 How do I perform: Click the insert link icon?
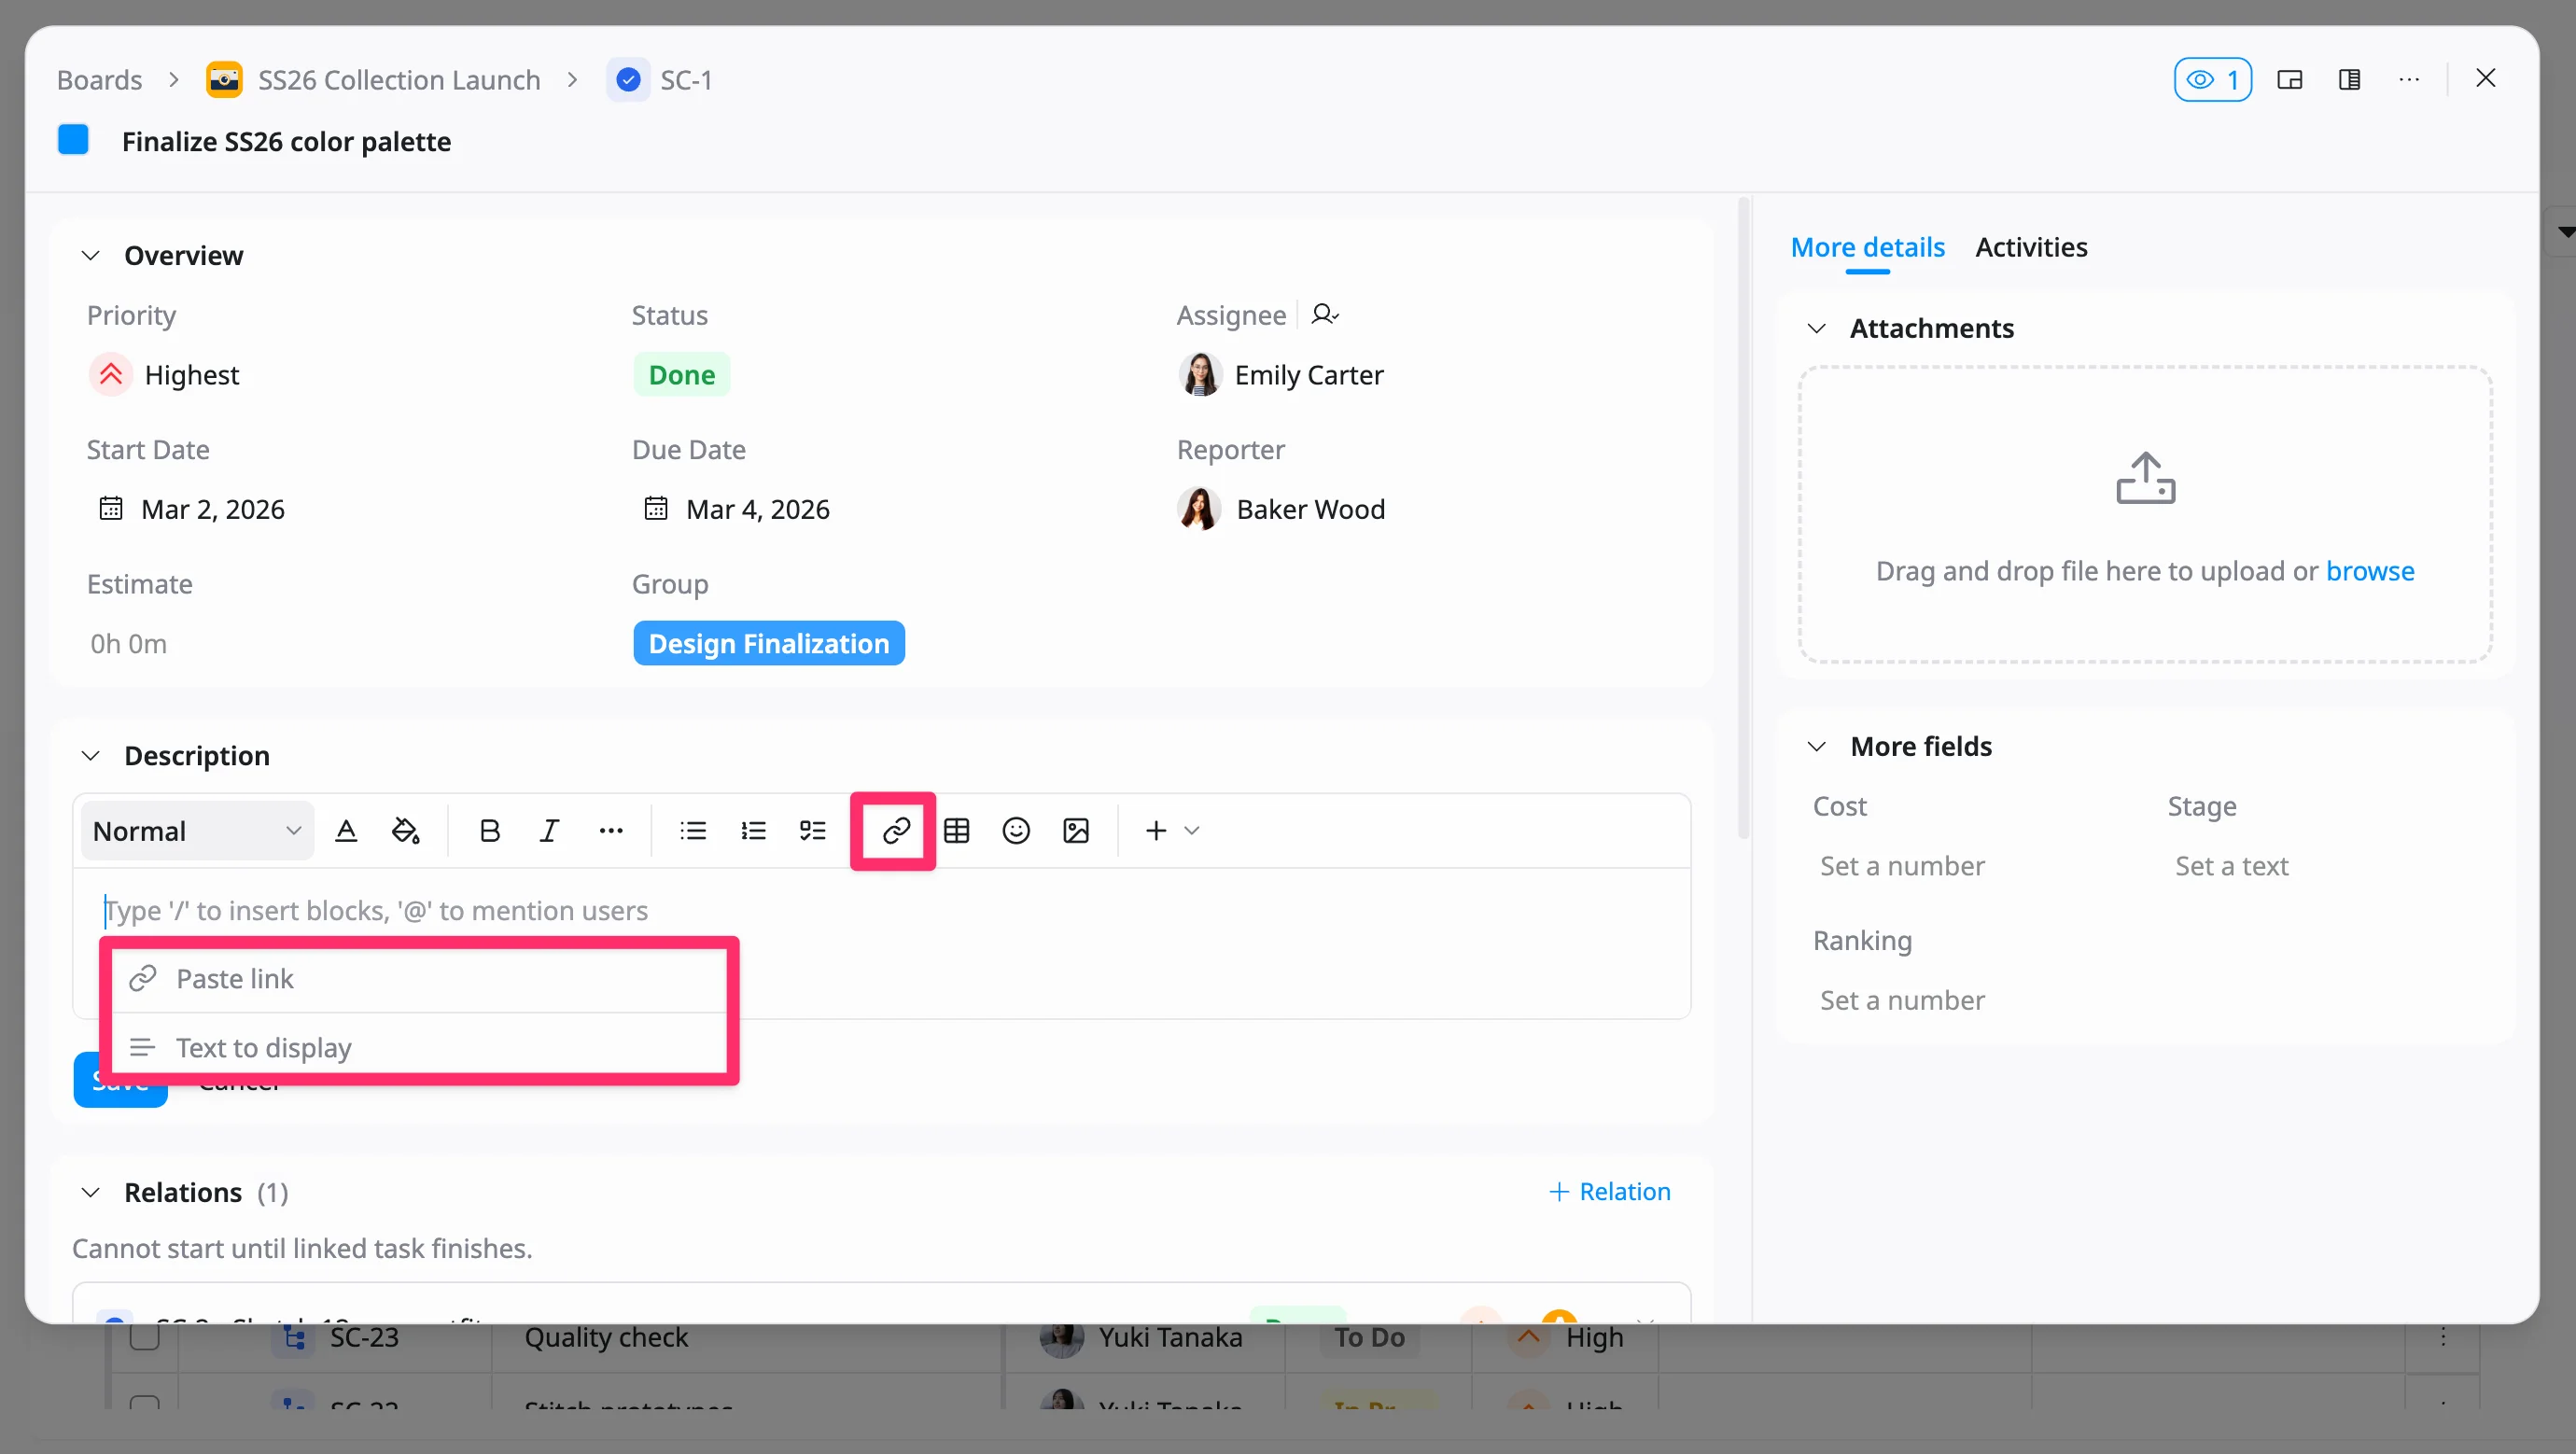(896, 831)
